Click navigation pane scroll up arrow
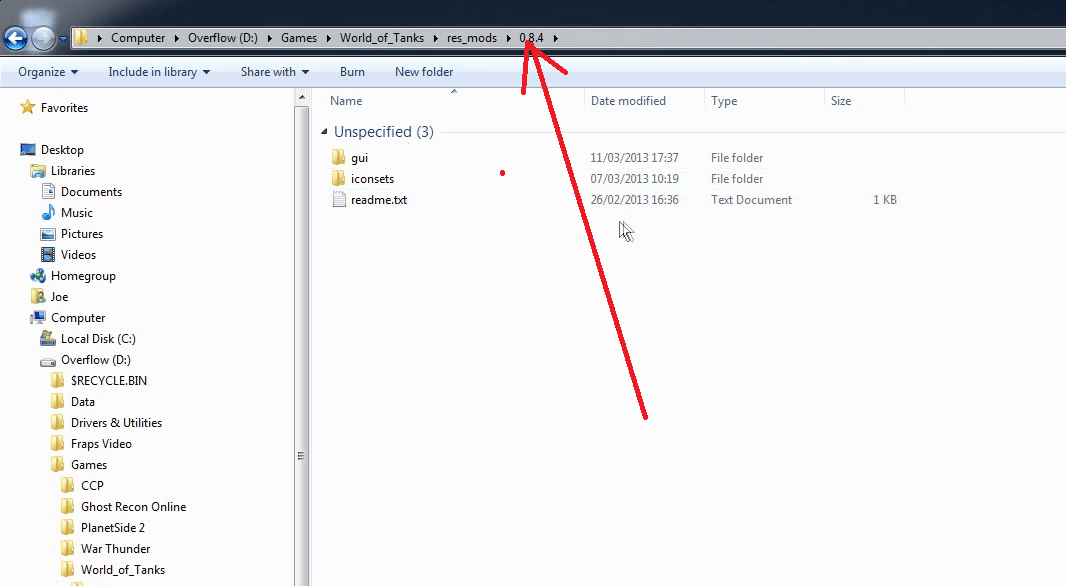The width and height of the screenshot is (1066, 586). pyautogui.click(x=302, y=98)
